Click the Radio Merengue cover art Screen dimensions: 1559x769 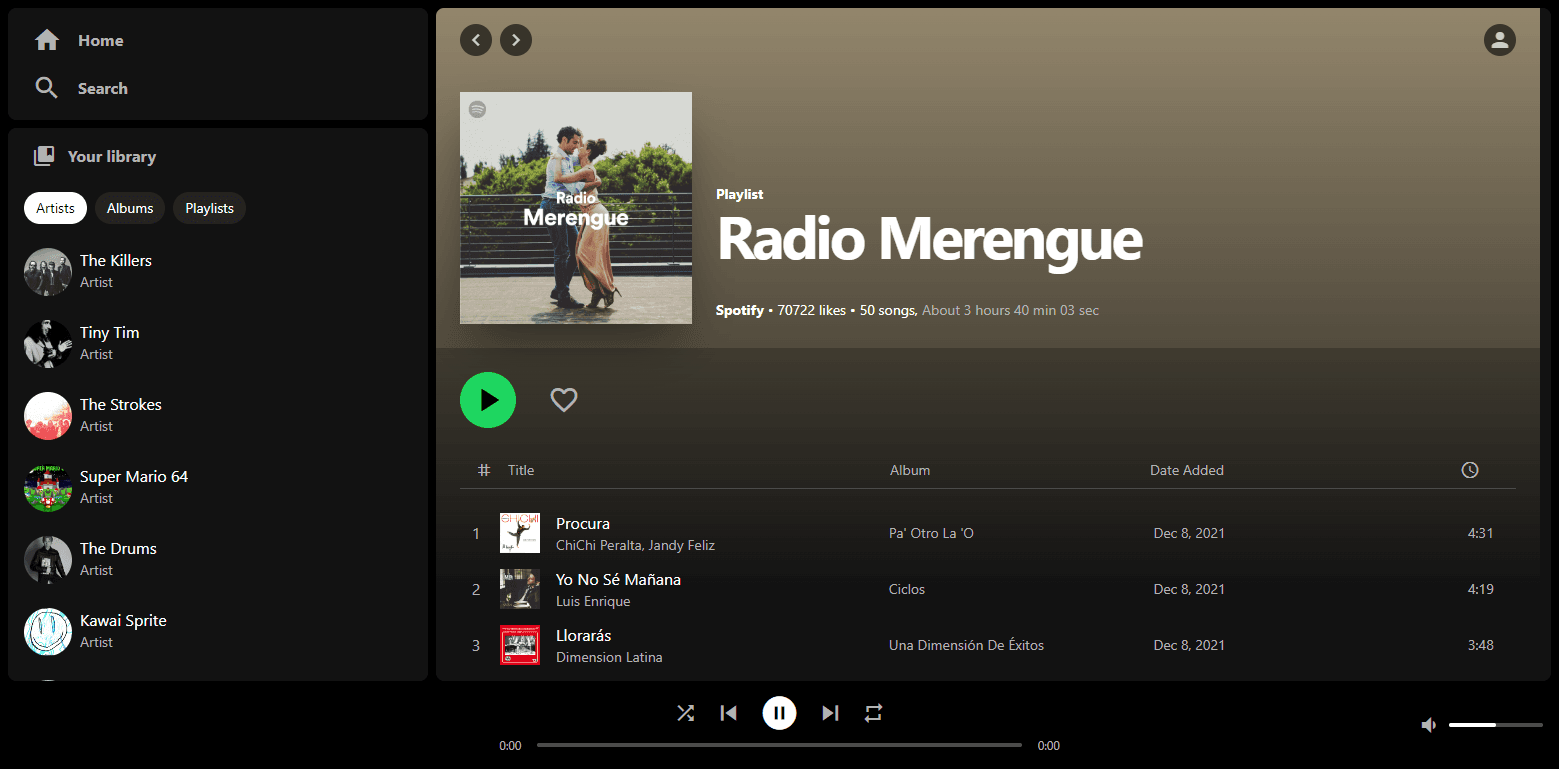[x=576, y=208]
